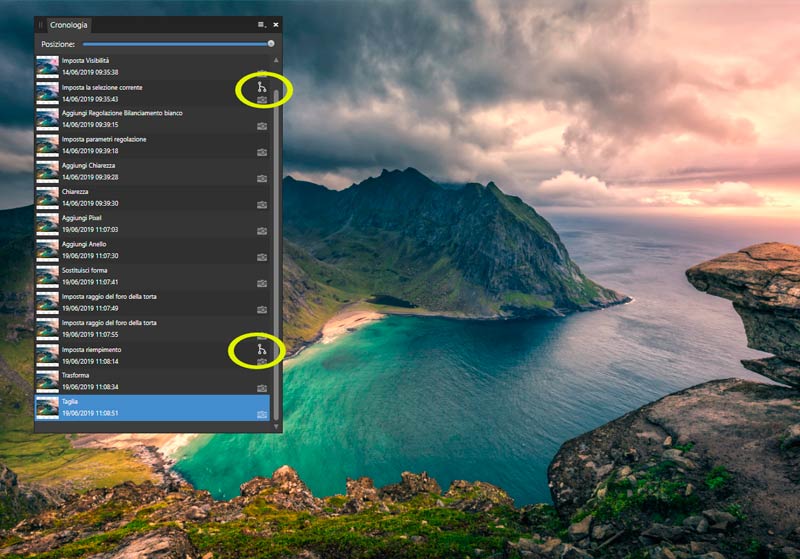Click thumbnail of Aggiungi Anello step
Screen dimensions: 800x559
pyautogui.click(x=47, y=250)
